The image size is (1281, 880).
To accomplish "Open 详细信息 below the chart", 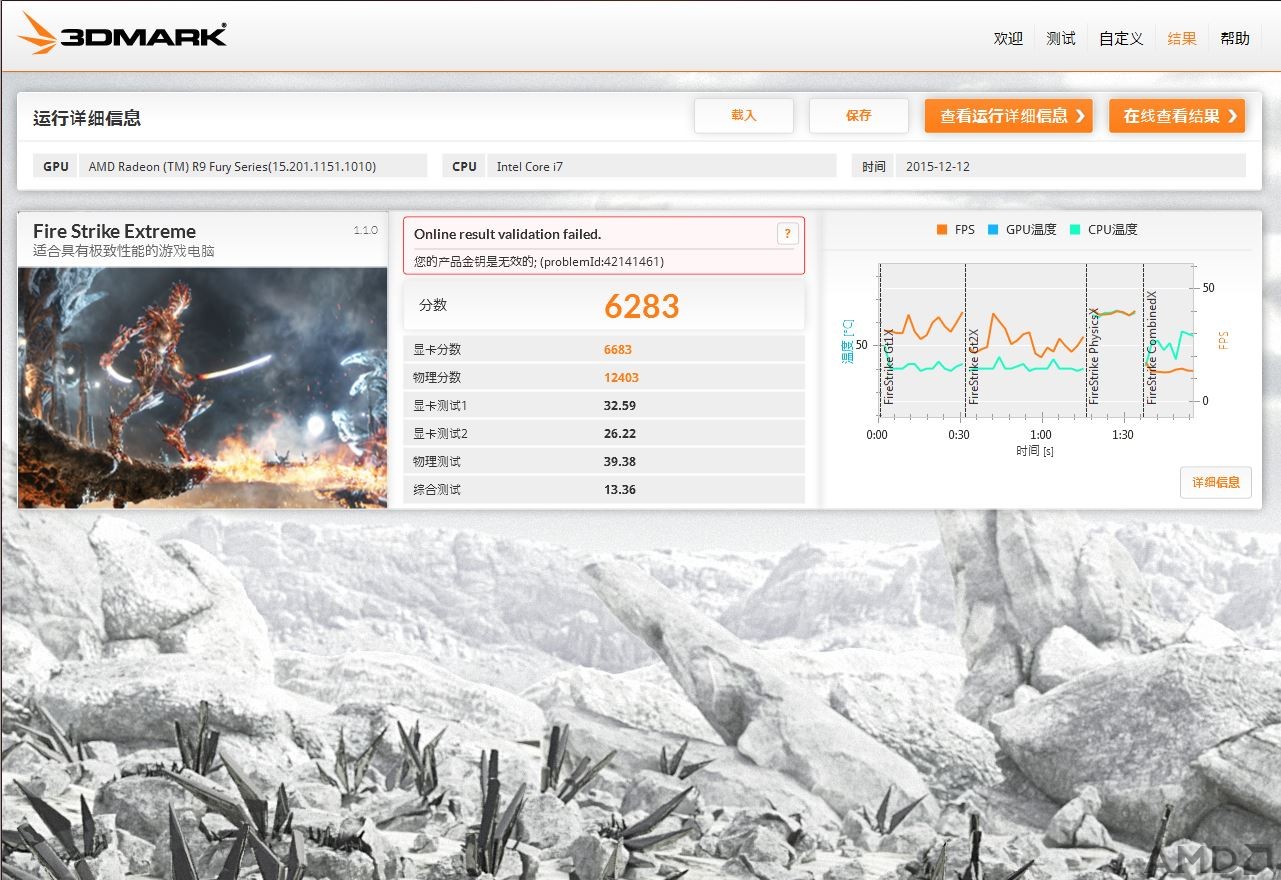I will tap(1216, 482).
